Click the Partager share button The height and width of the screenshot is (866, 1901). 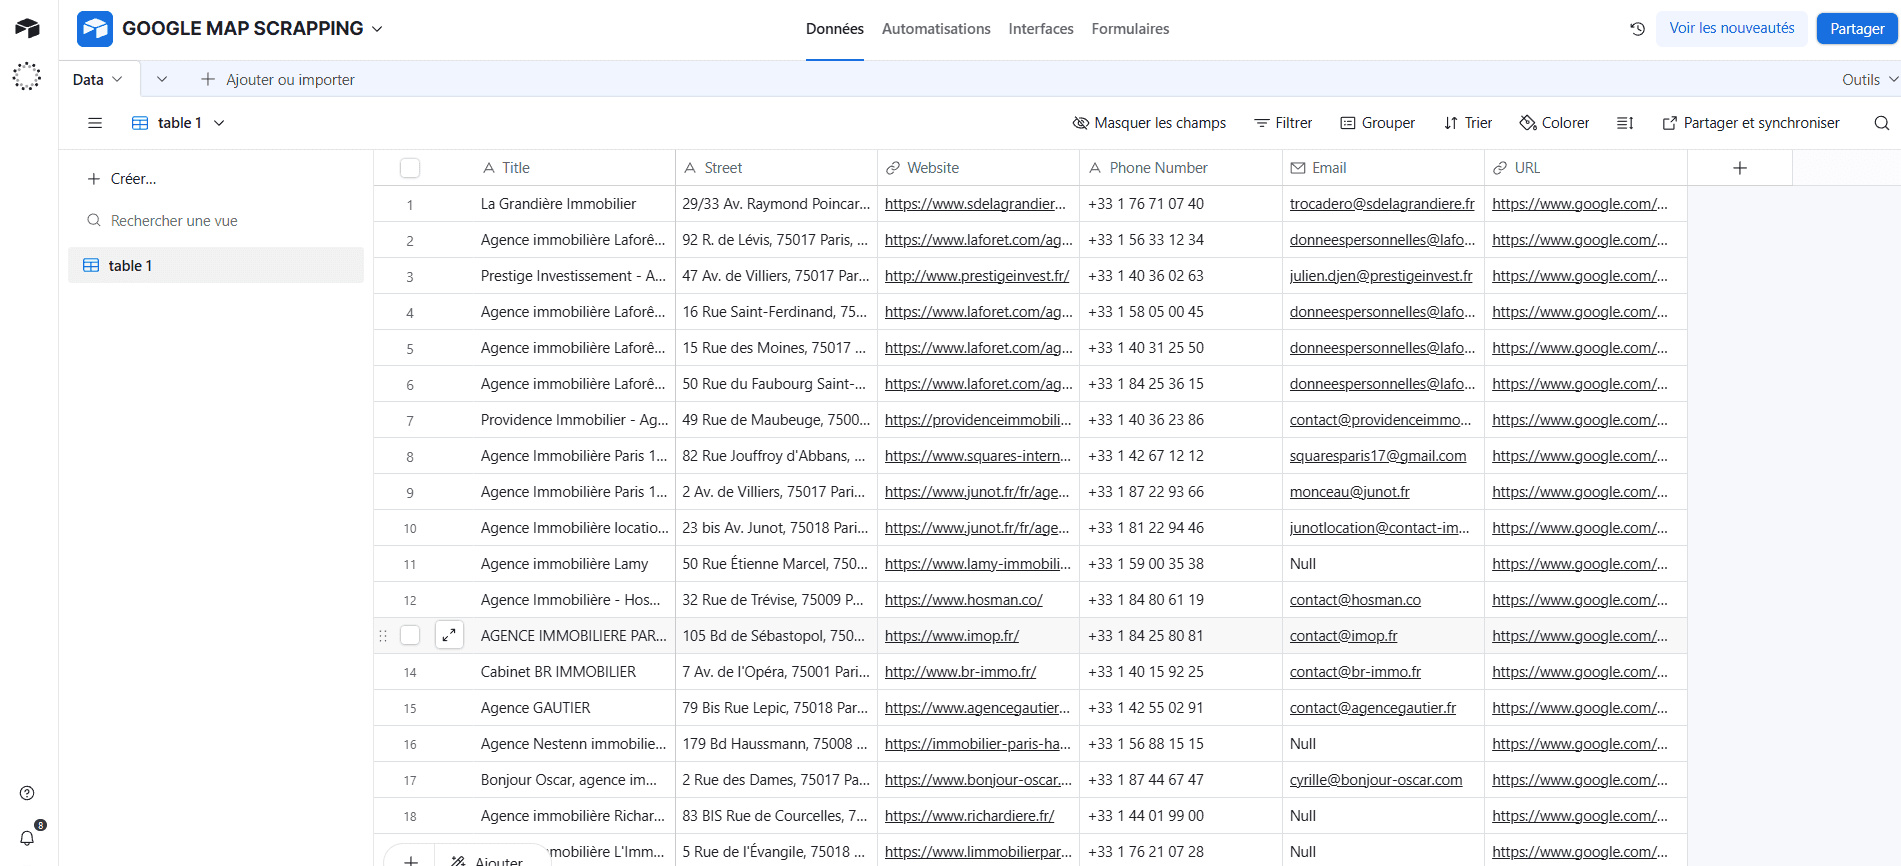pos(1857,29)
